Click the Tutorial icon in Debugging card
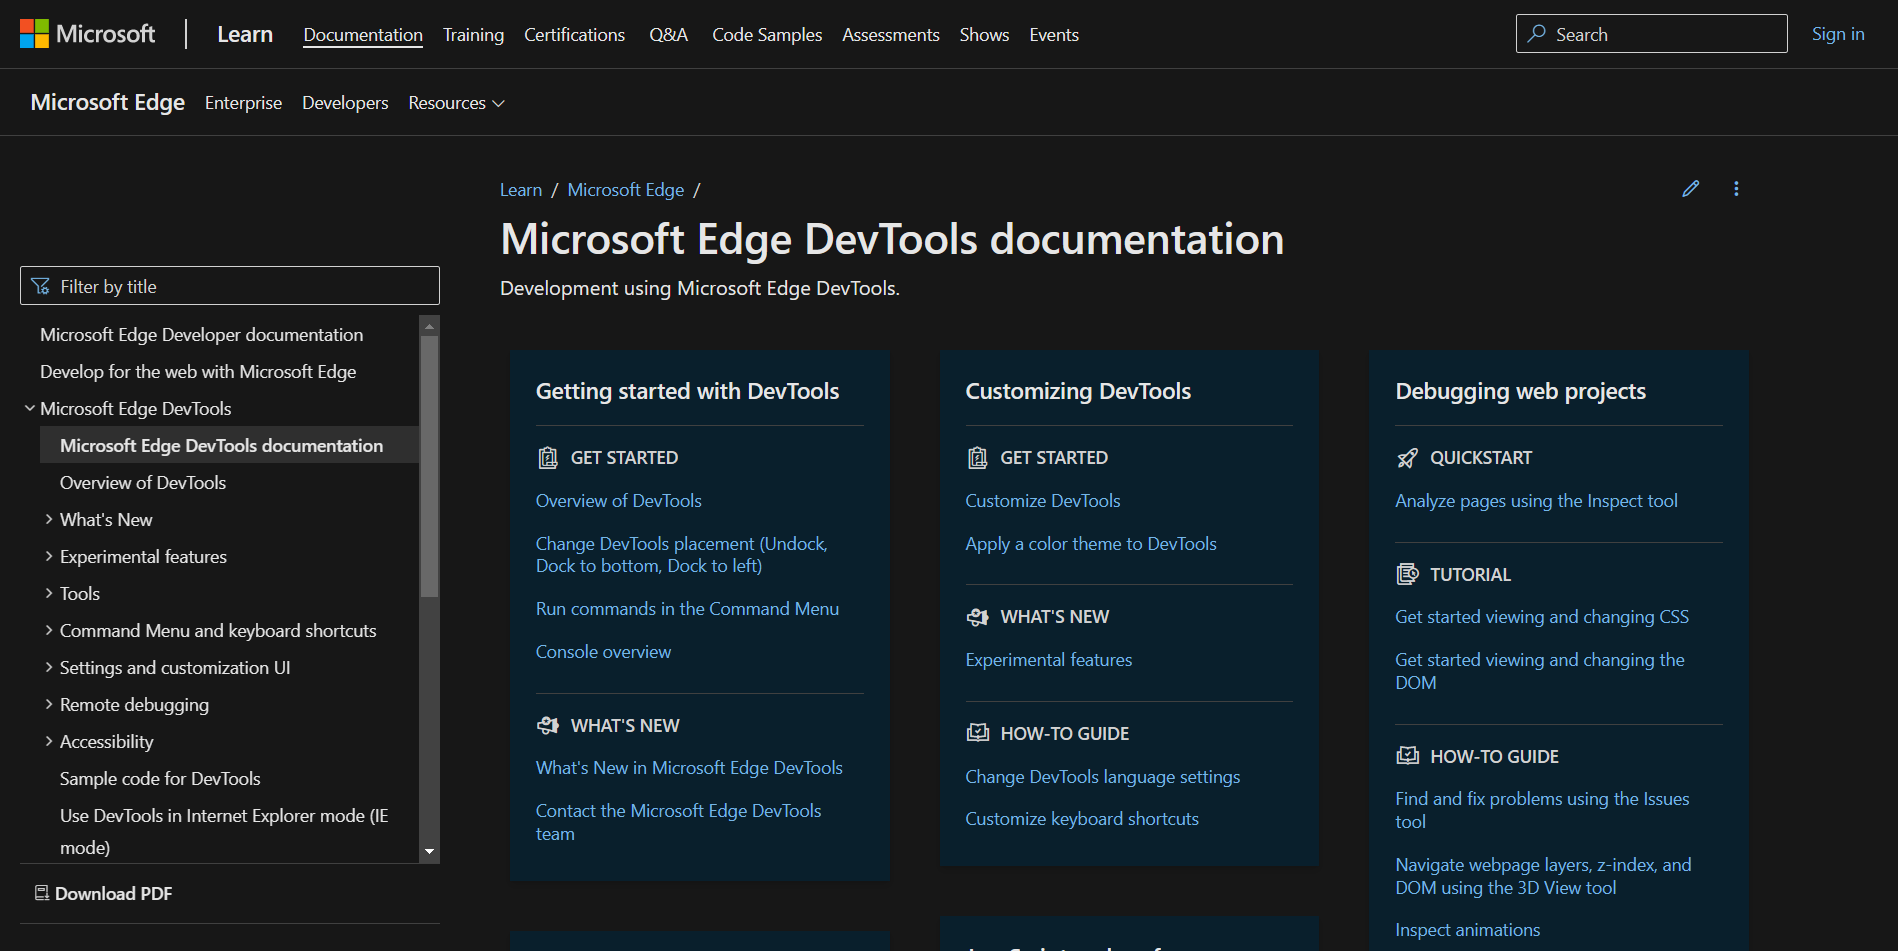Screen dimensions: 1898x951 pyautogui.click(x=1407, y=574)
